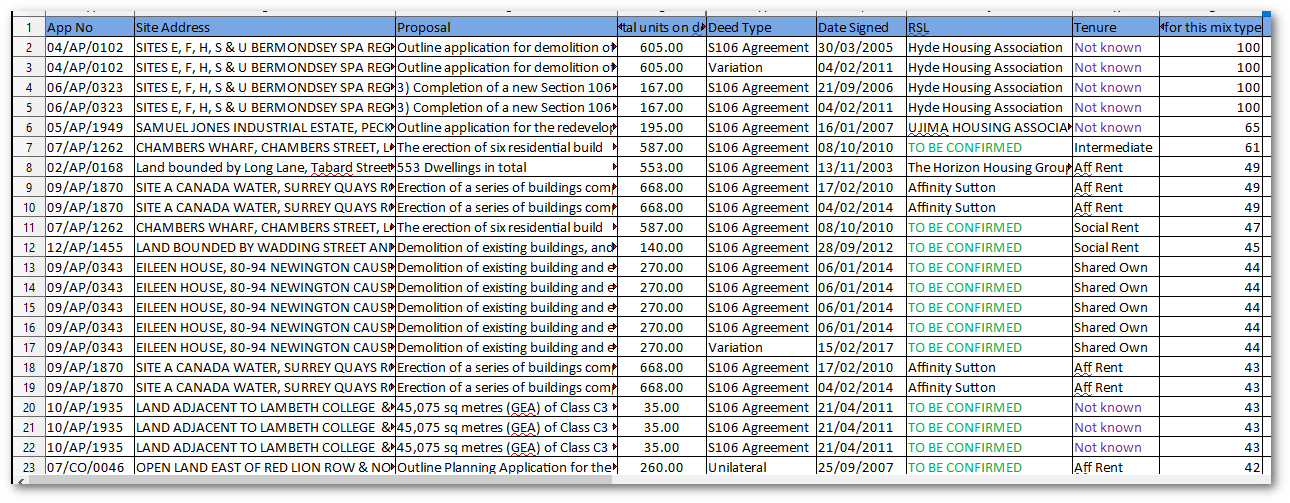Select the 140.00 units cell
Screen dimensions: 1290x503
tap(661, 248)
